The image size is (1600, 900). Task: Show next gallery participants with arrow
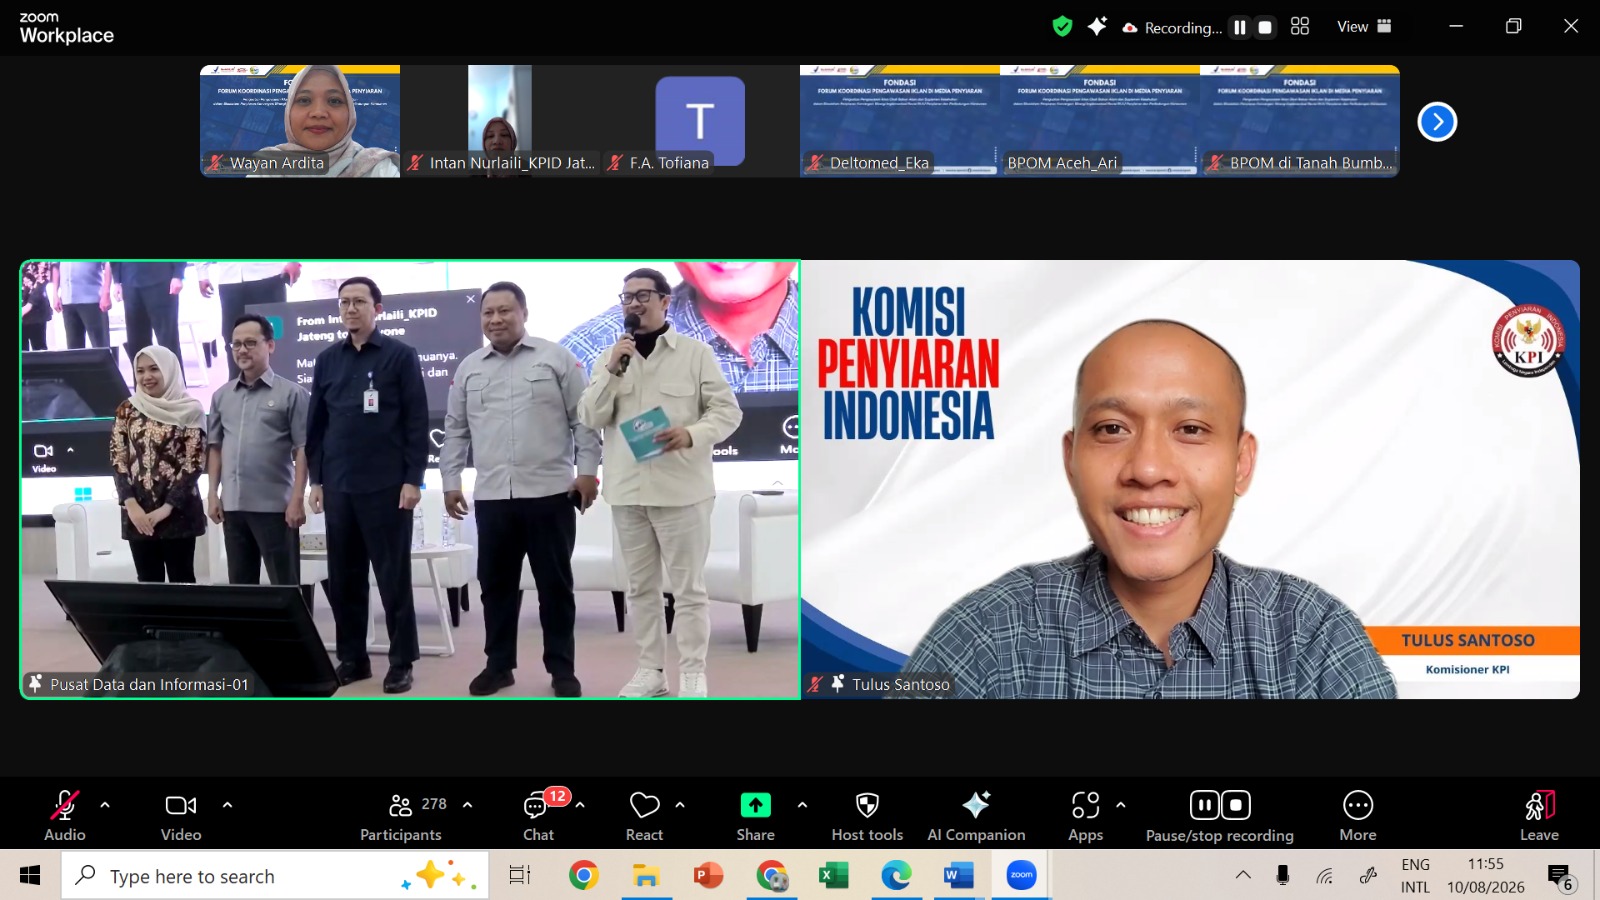pos(1437,122)
